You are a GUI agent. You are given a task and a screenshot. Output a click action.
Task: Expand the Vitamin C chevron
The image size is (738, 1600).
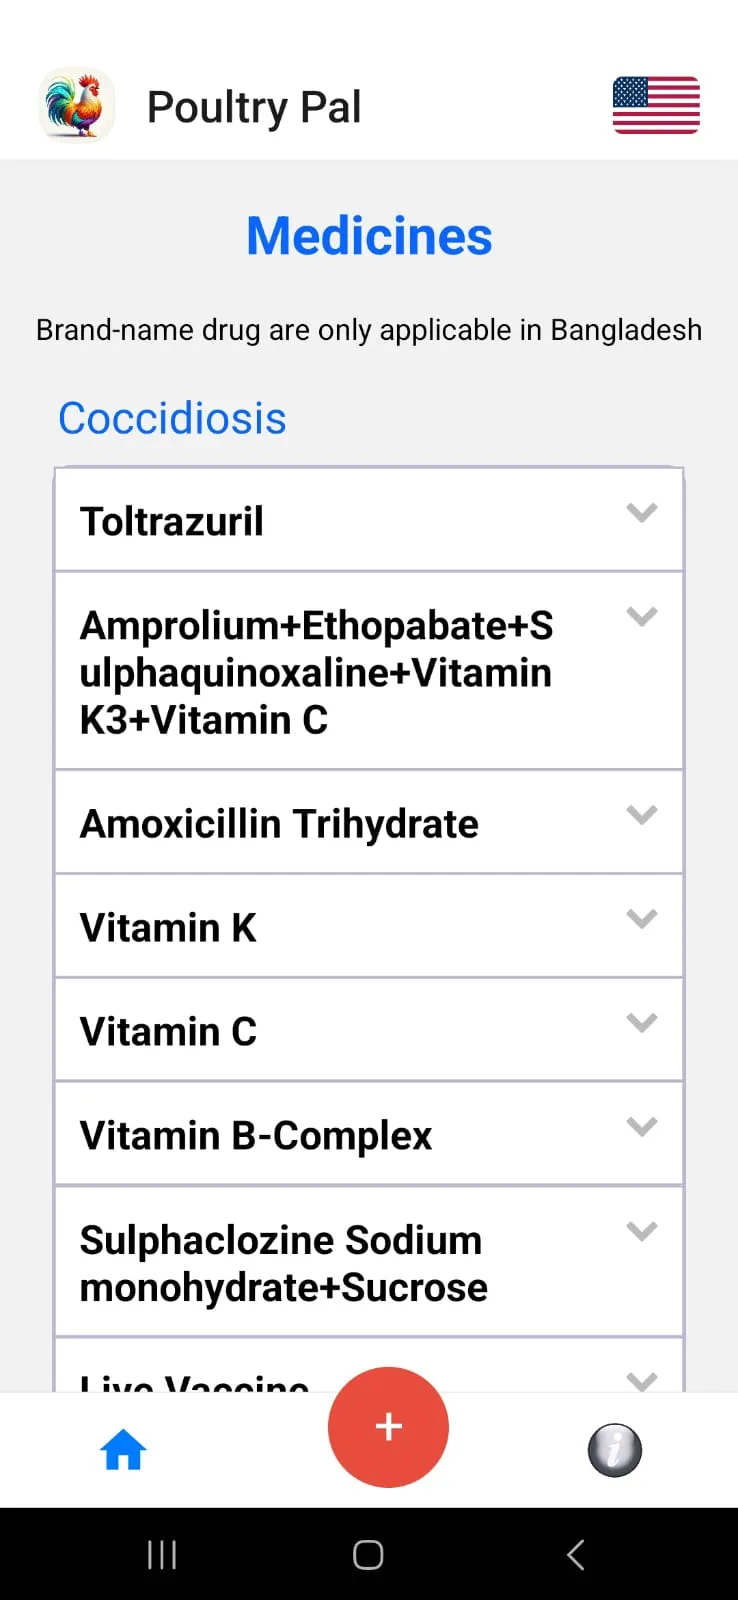pos(641,1022)
